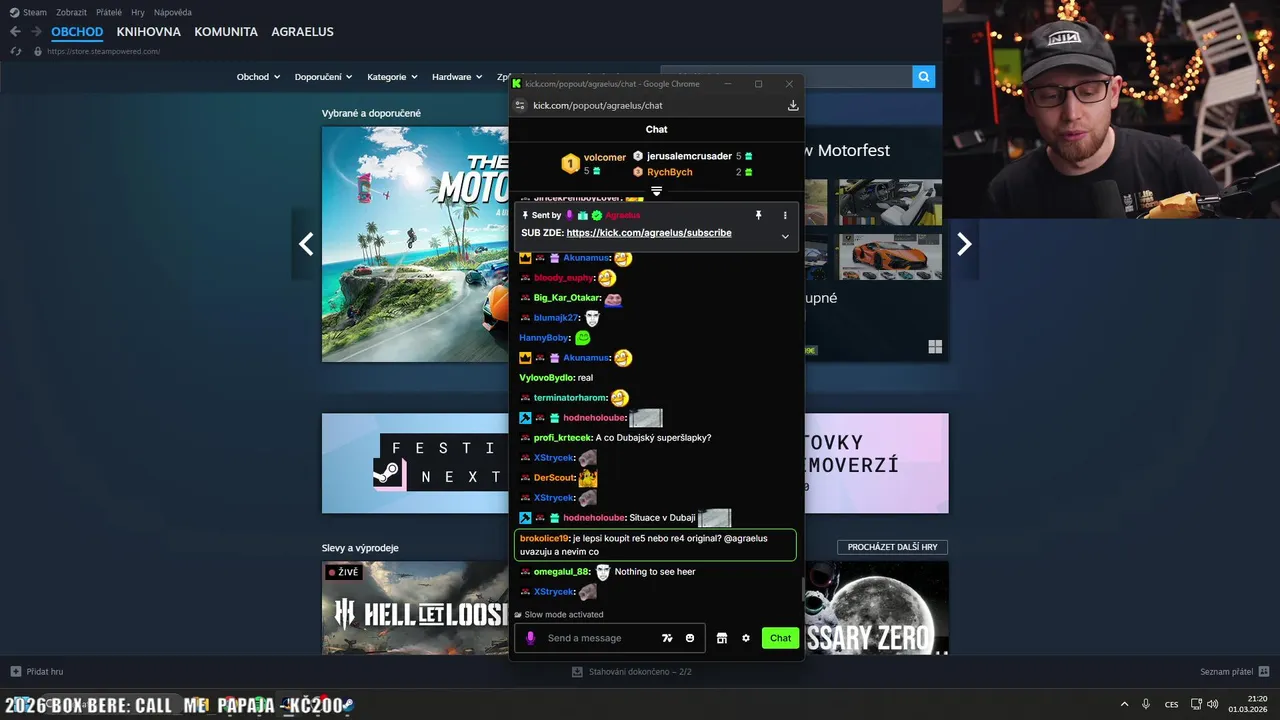This screenshot has width=1280, height=720.
Task: Switch to the KNIHOVNA tab
Action: [x=149, y=32]
